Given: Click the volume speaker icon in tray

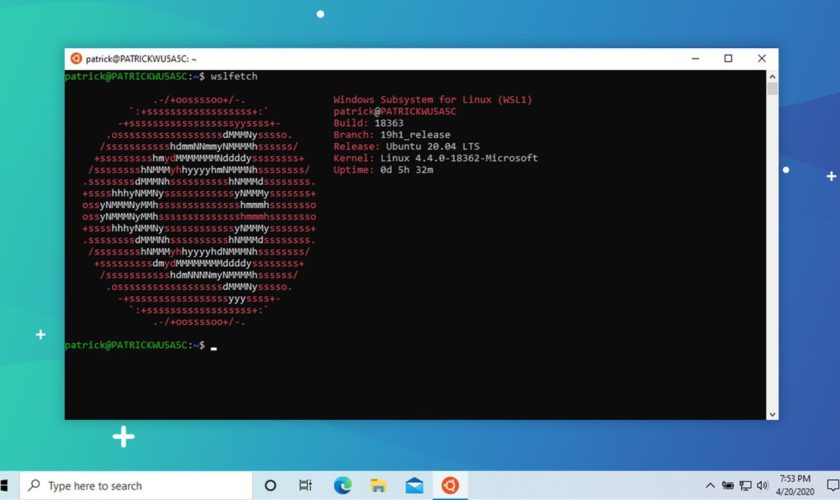Looking at the screenshot, I should click(762, 486).
